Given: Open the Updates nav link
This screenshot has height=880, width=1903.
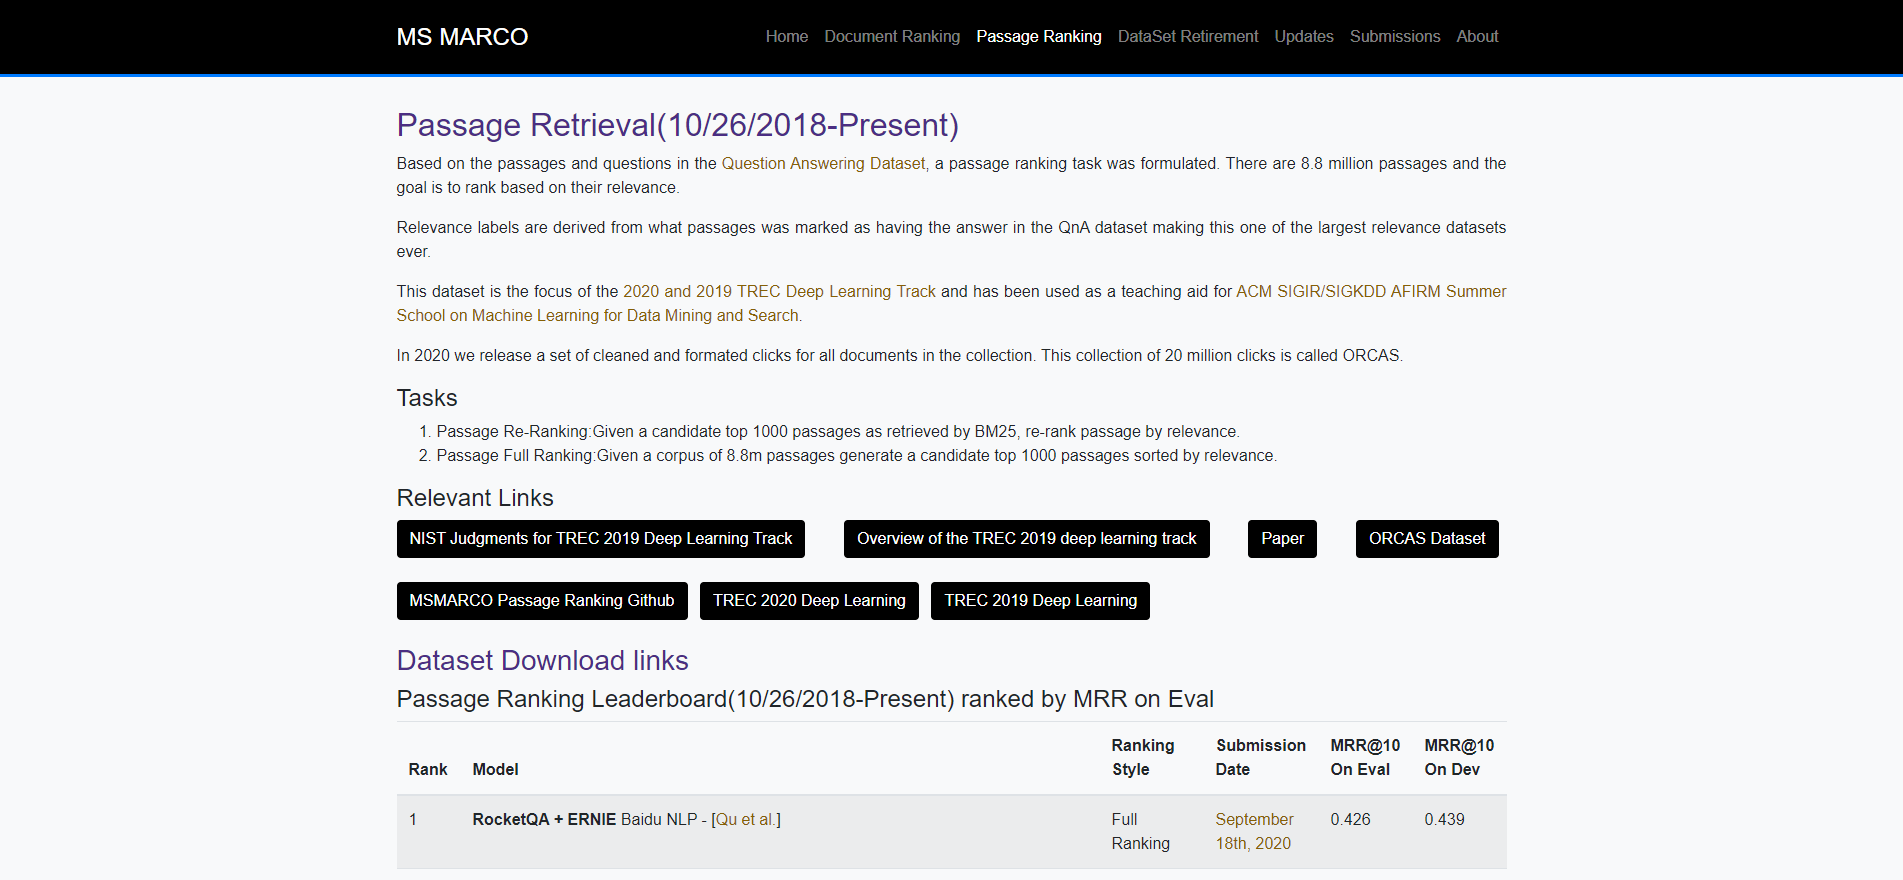Looking at the screenshot, I should [x=1304, y=37].
